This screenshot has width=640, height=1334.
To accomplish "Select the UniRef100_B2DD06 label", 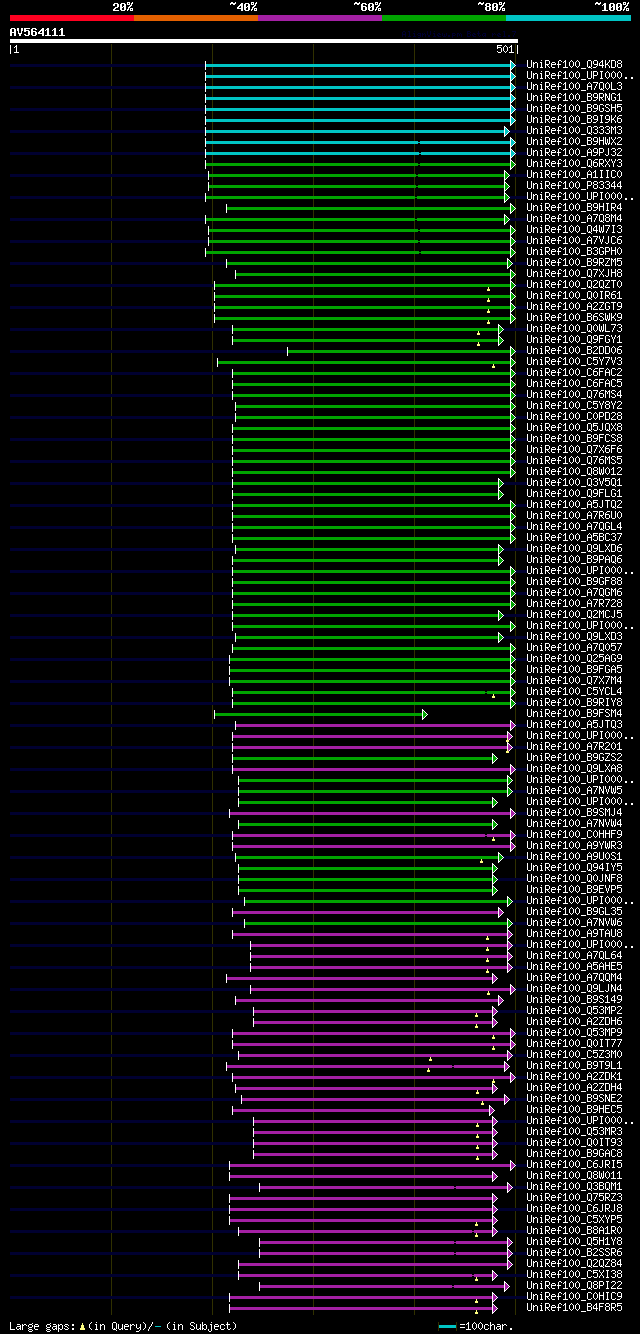I will [x=574, y=350].
